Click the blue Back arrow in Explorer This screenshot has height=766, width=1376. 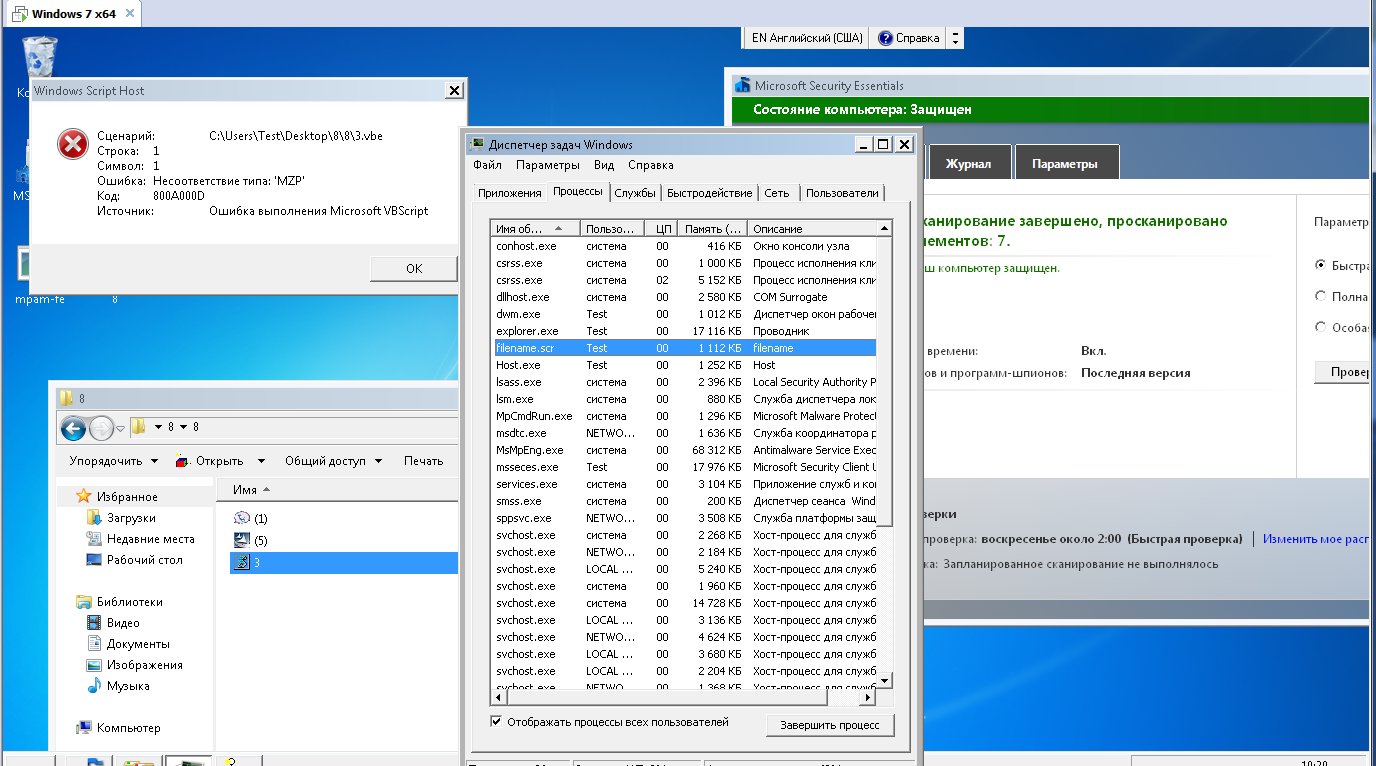pyautogui.click(x=73, y=428)
